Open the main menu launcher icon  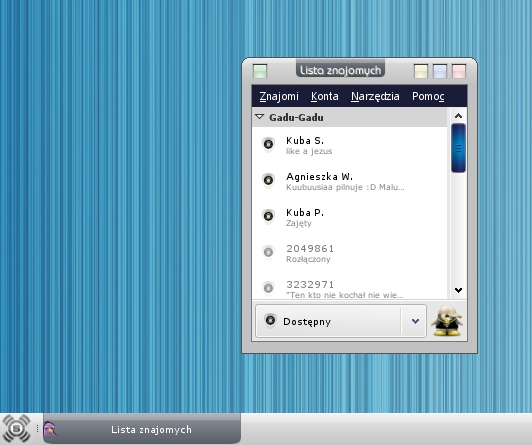point(17,429)
